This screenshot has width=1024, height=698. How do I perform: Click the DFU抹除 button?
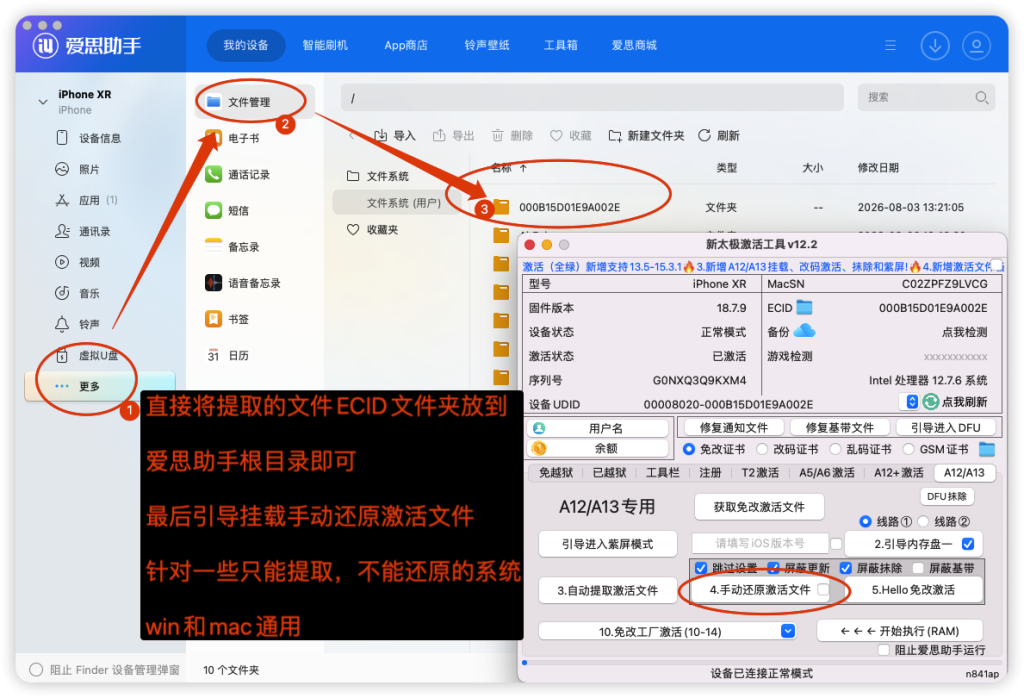coord(946,496)
